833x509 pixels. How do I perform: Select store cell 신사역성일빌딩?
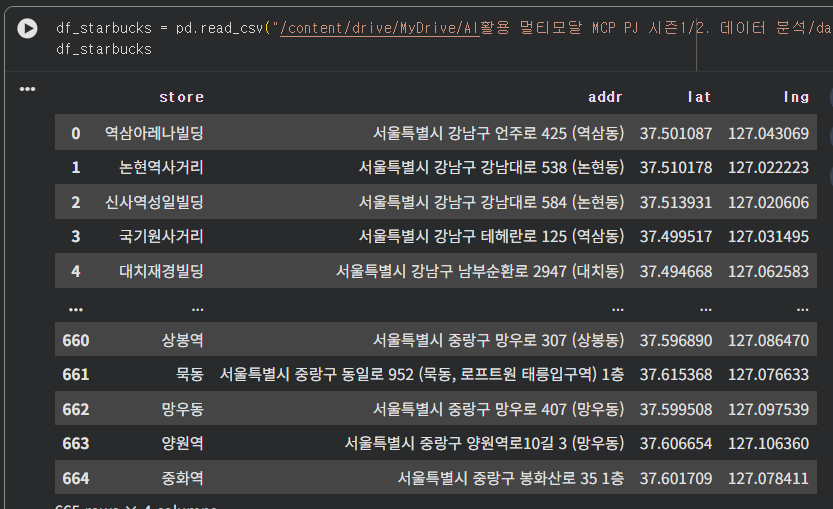point(154,202)
